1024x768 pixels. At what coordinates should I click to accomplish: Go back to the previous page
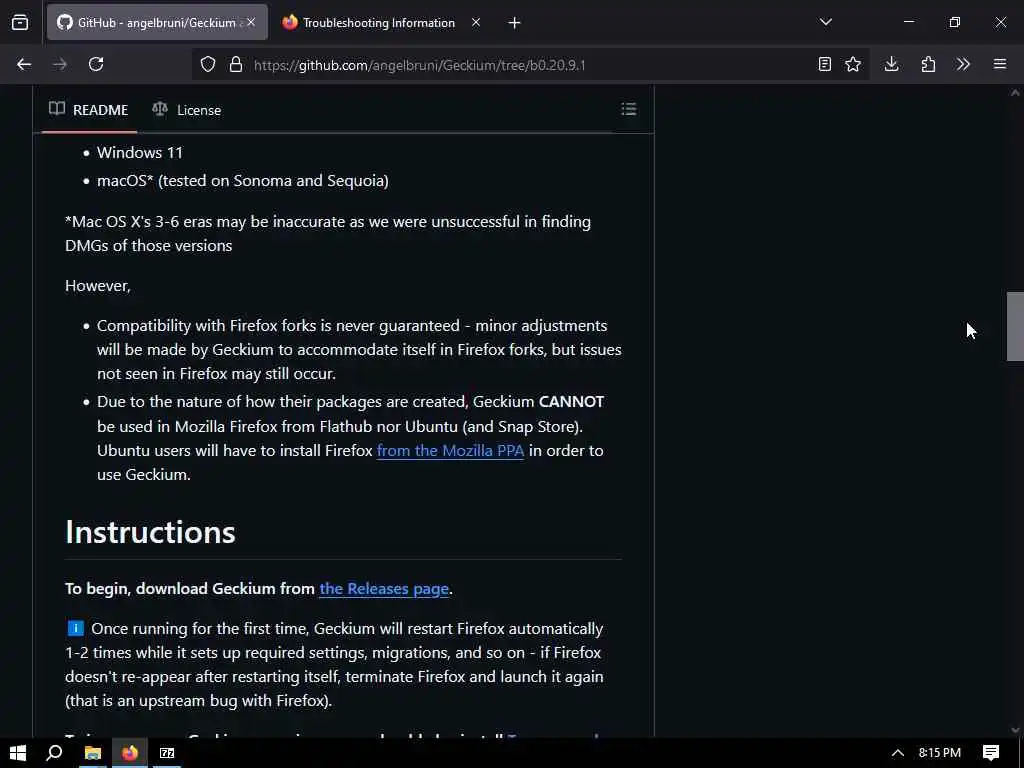pyautogui.click(x=24, y=64)
